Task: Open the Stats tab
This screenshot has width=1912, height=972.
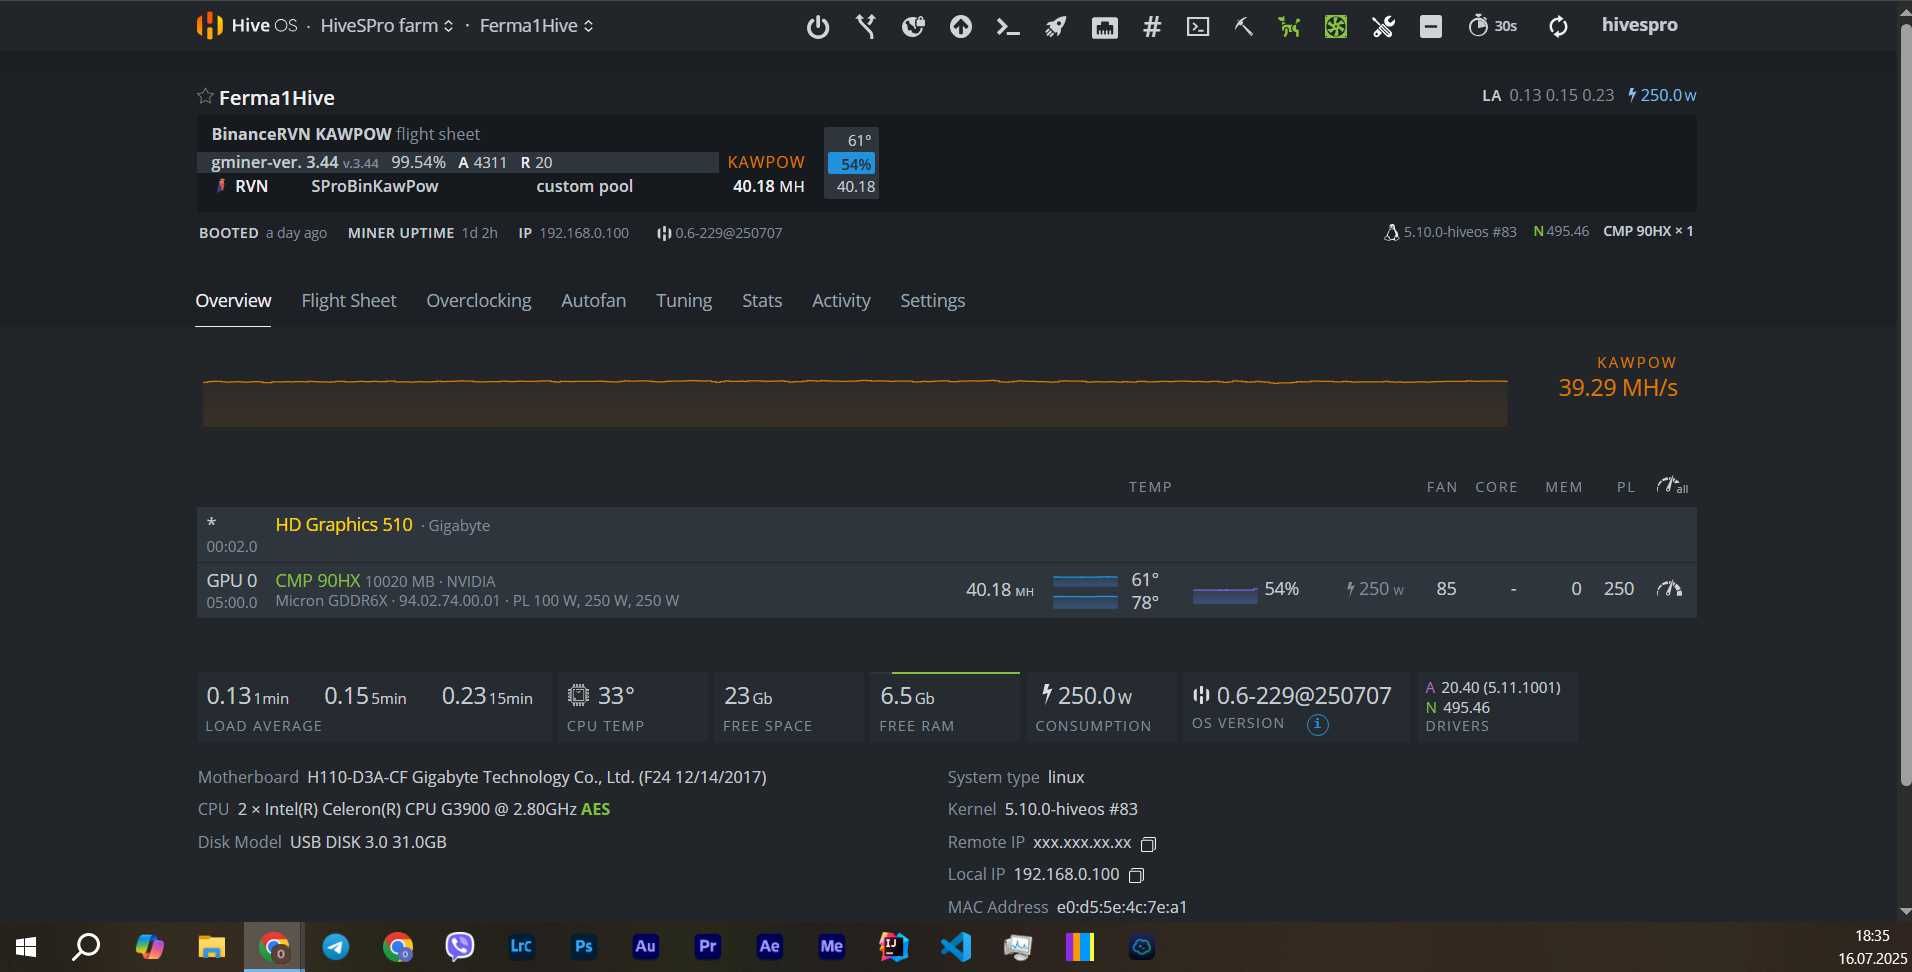Action: pyautogui.click(x=762, y=301)
